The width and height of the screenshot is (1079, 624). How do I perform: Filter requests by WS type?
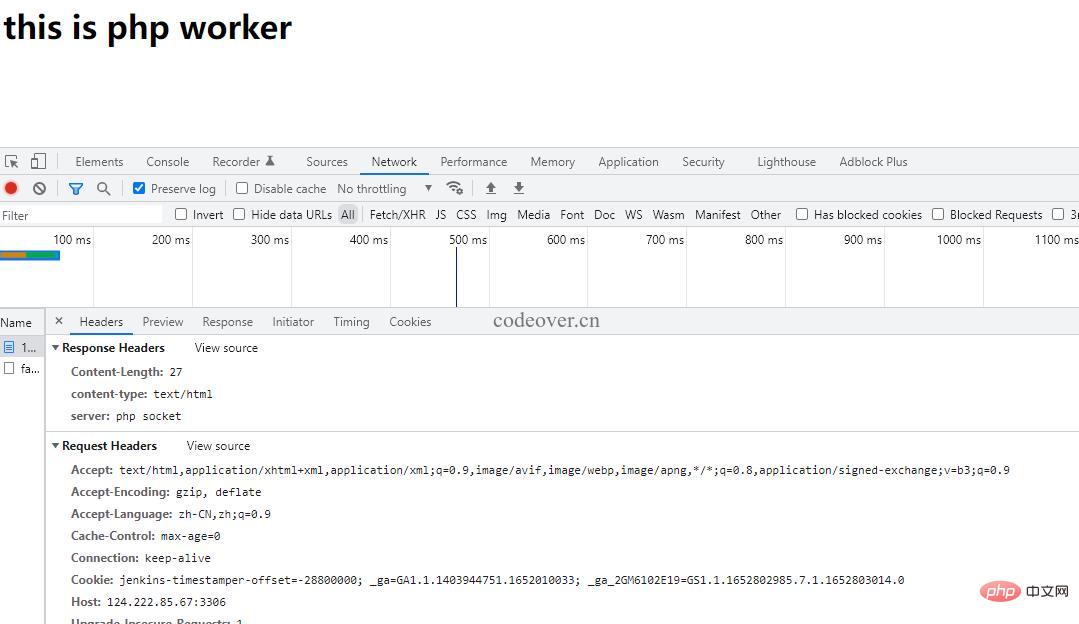634,215
